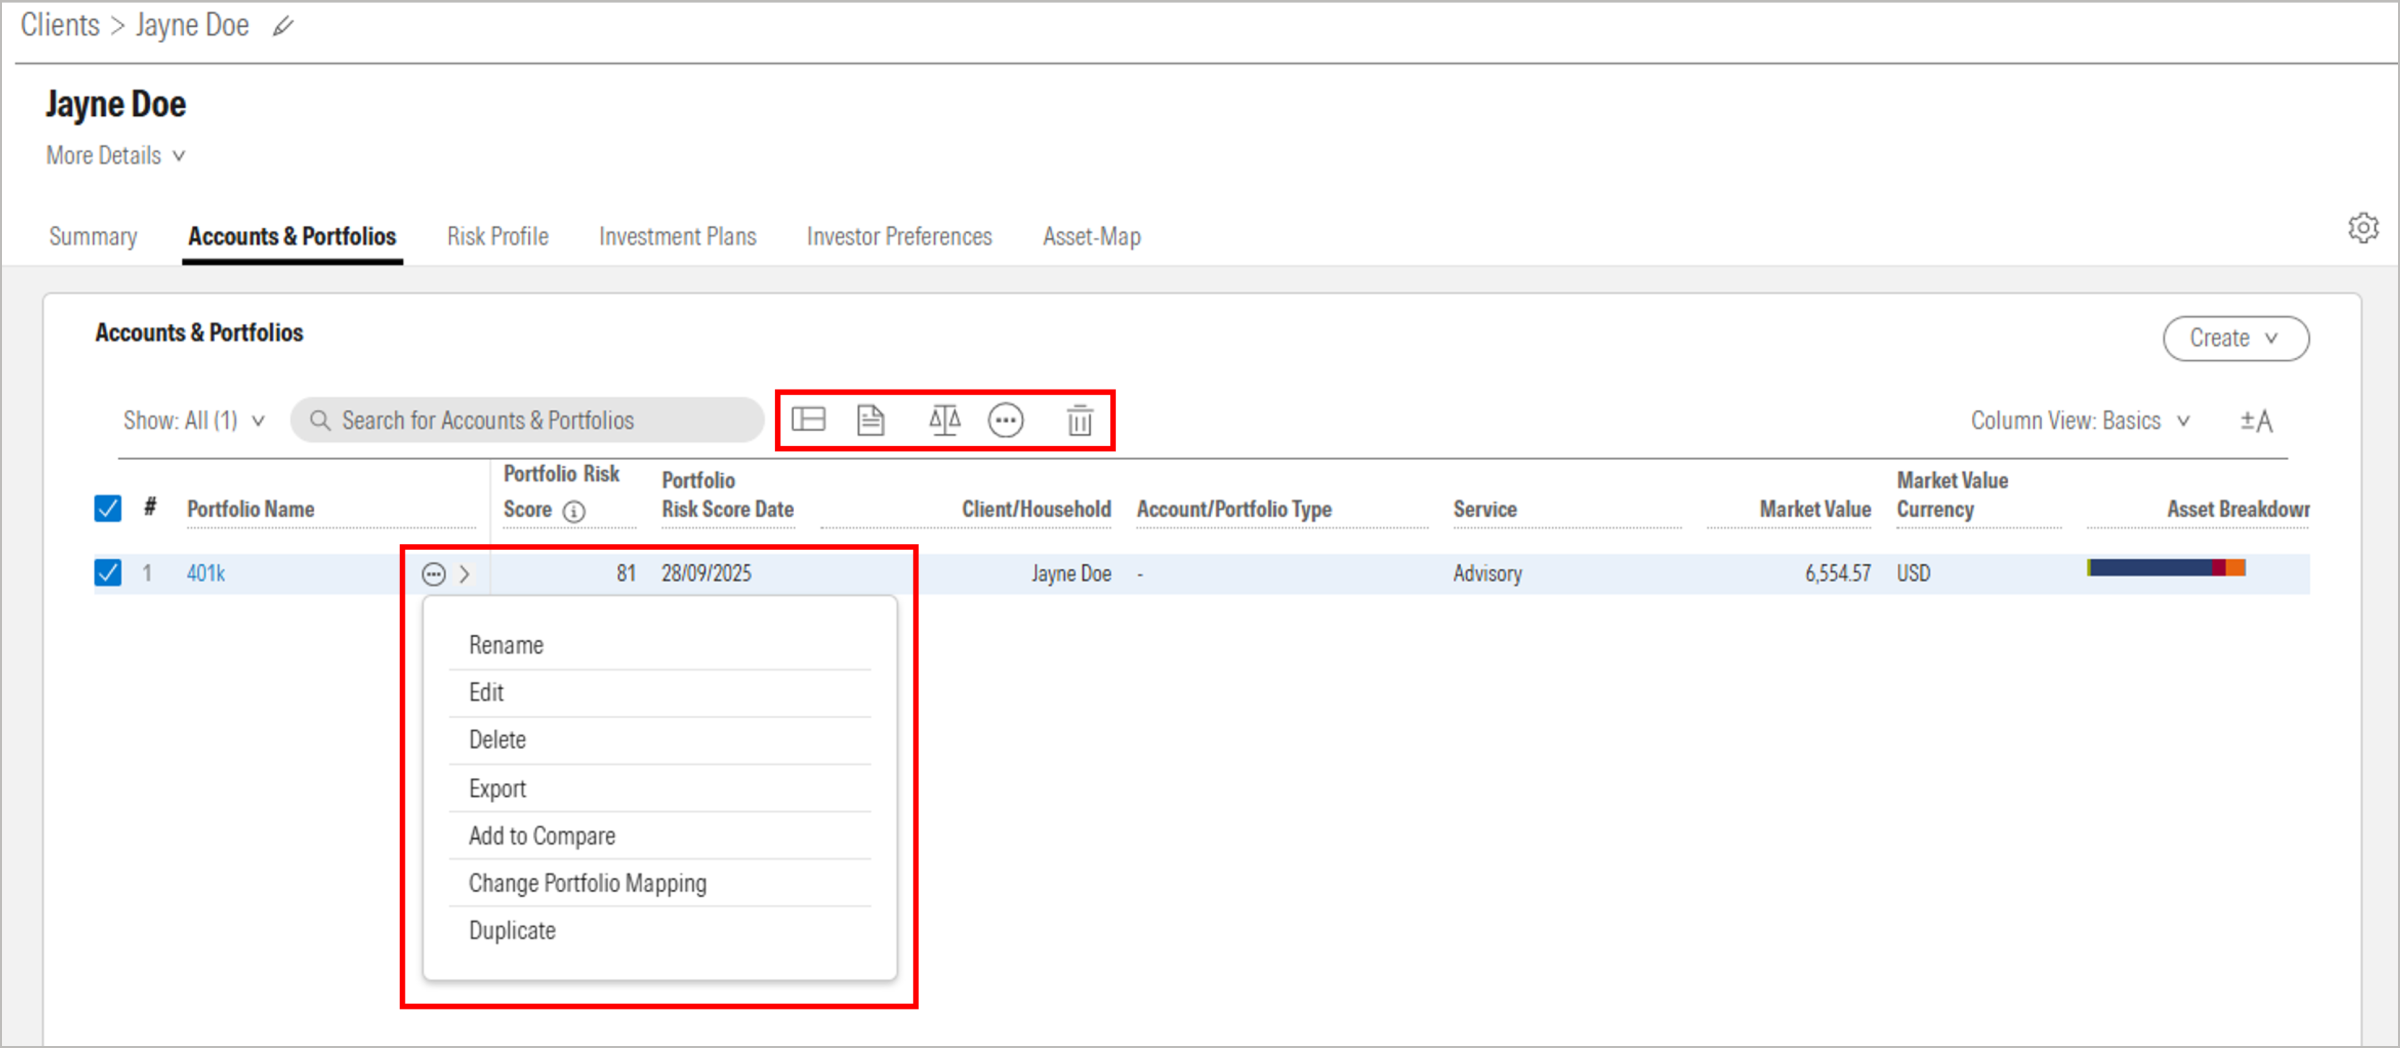Select the Accounts & Portfolios tab
This screenshot has height=1048, width=2400.
(292, 237)
